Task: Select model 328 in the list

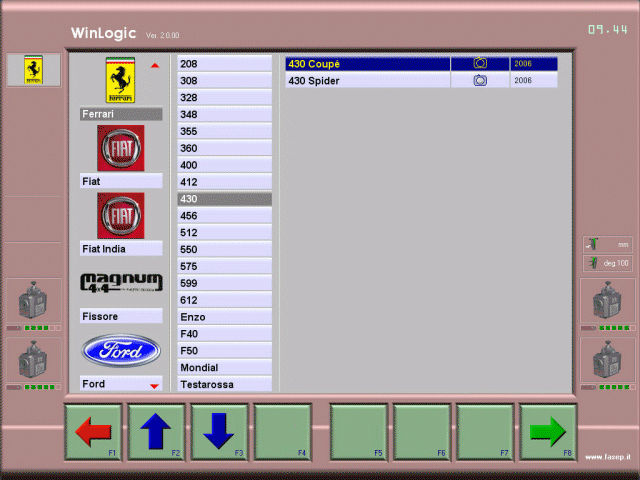Action: coord(224,98)
